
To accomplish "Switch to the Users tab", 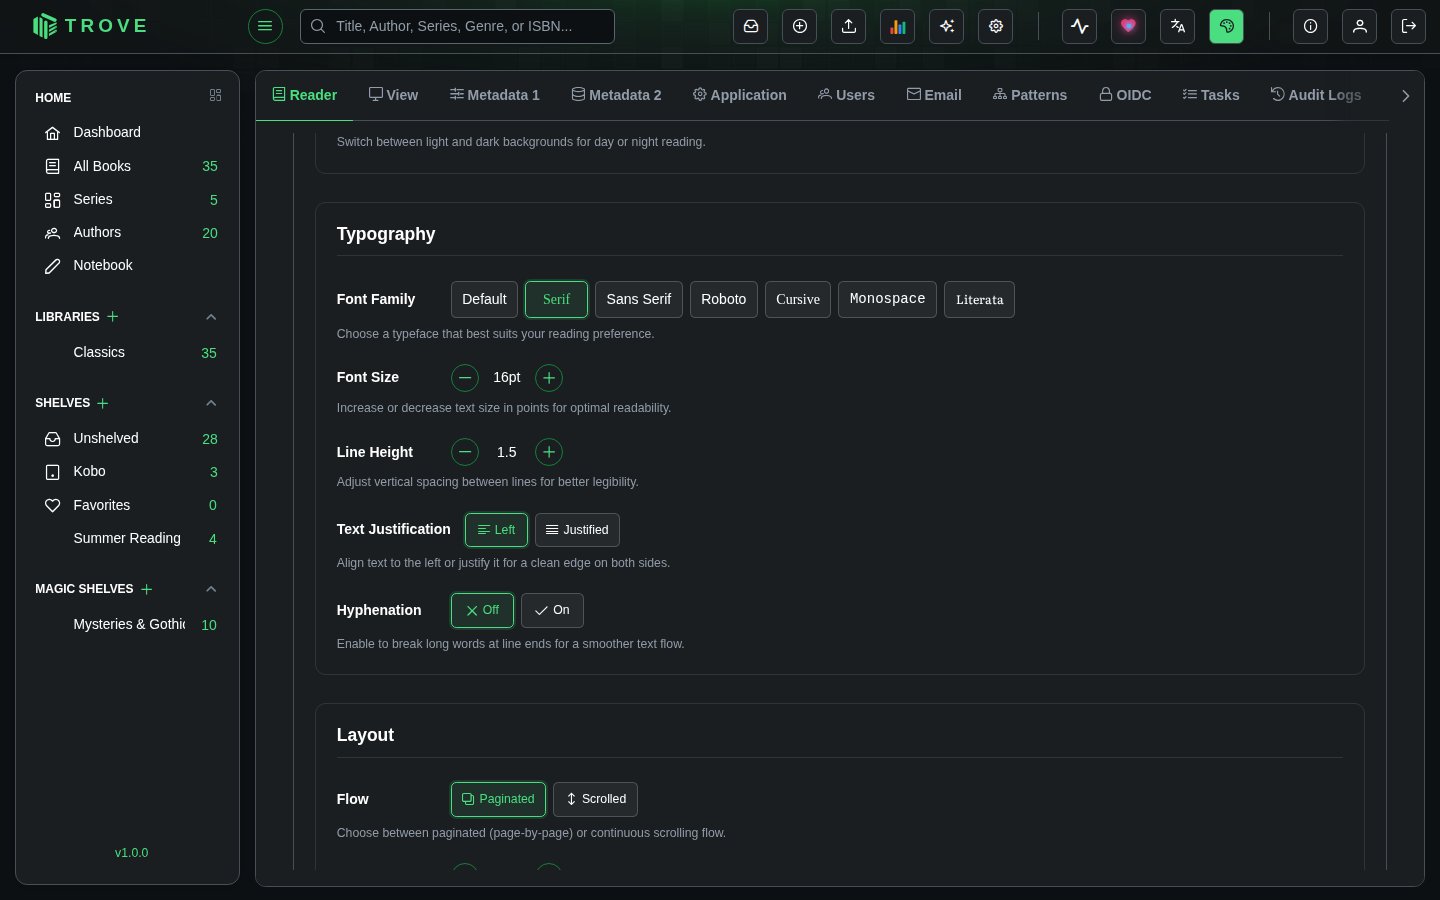I will click(x=846, y=95).
